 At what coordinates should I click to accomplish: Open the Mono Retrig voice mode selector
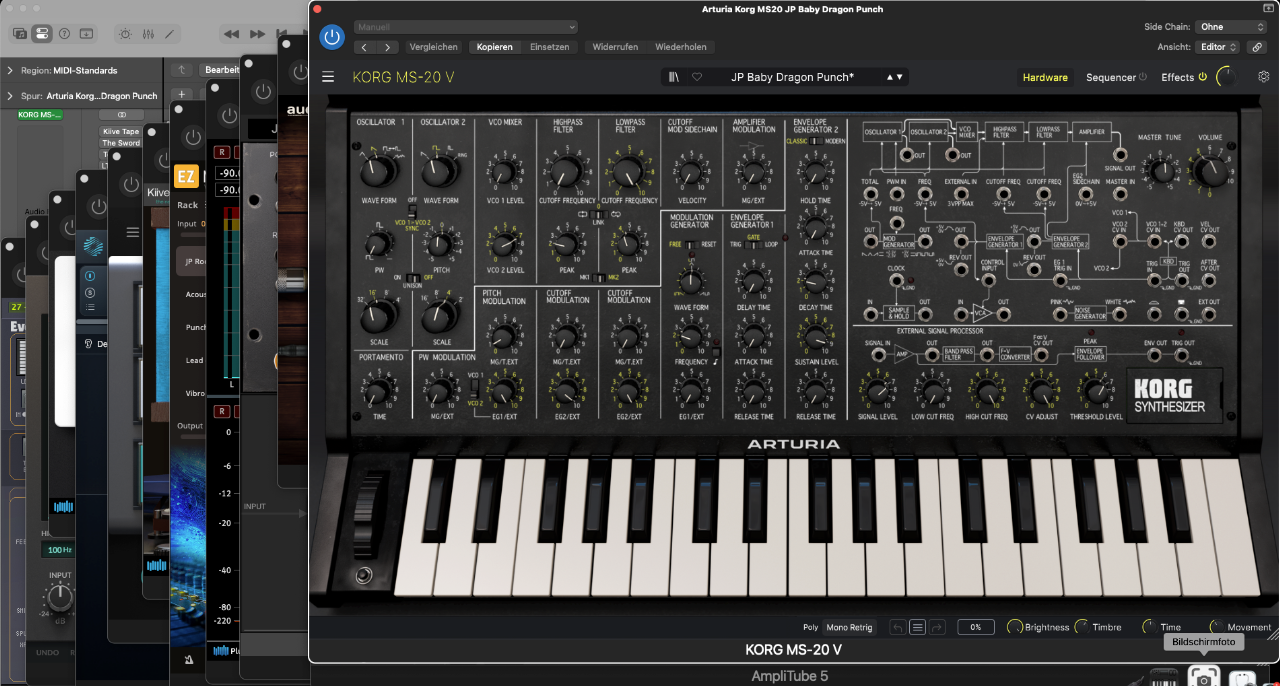[850, 627]
